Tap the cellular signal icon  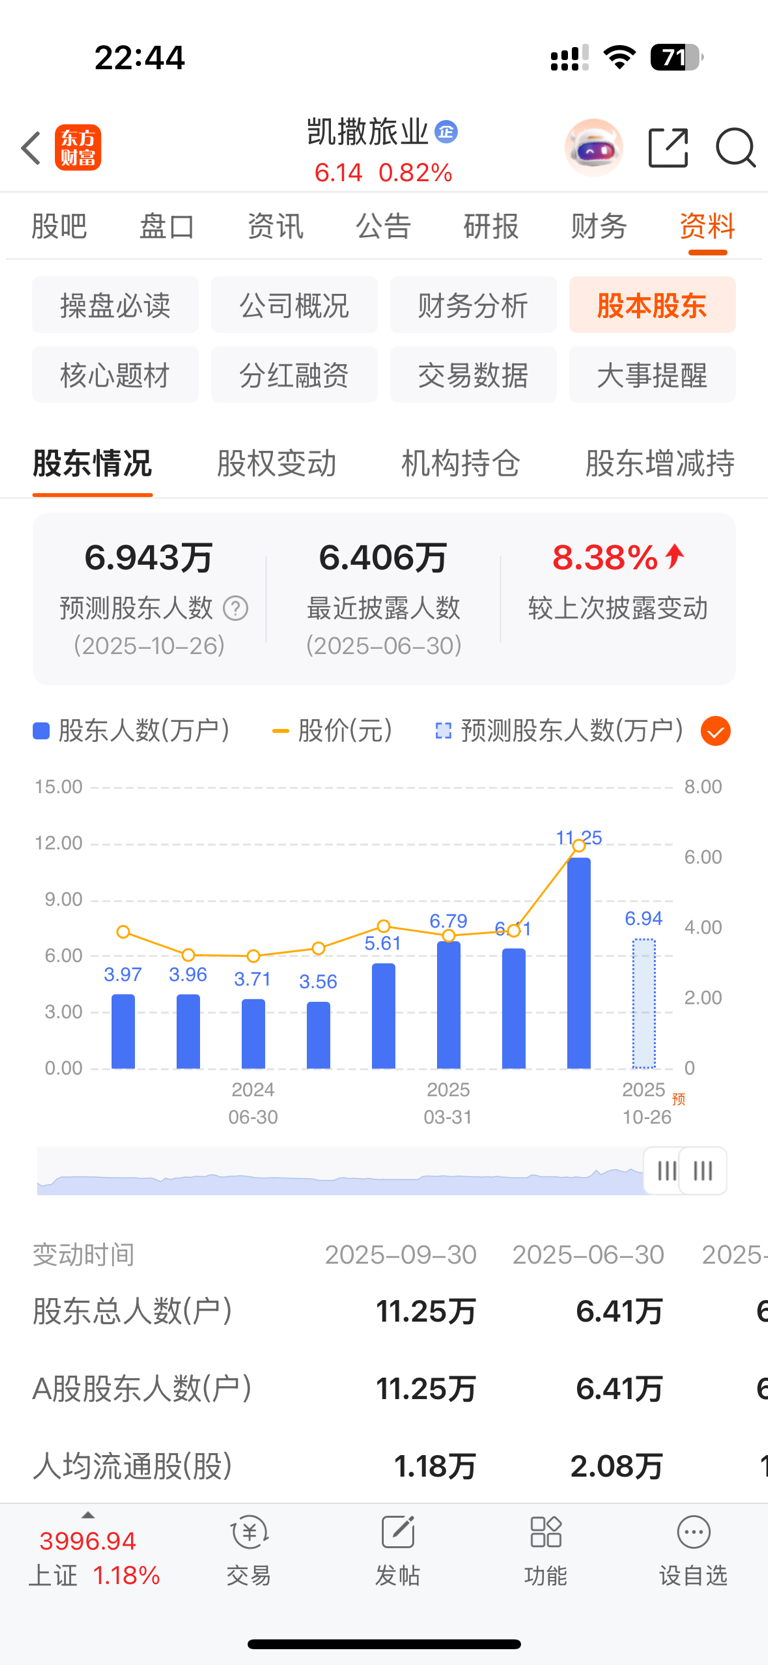pos(570,59)
